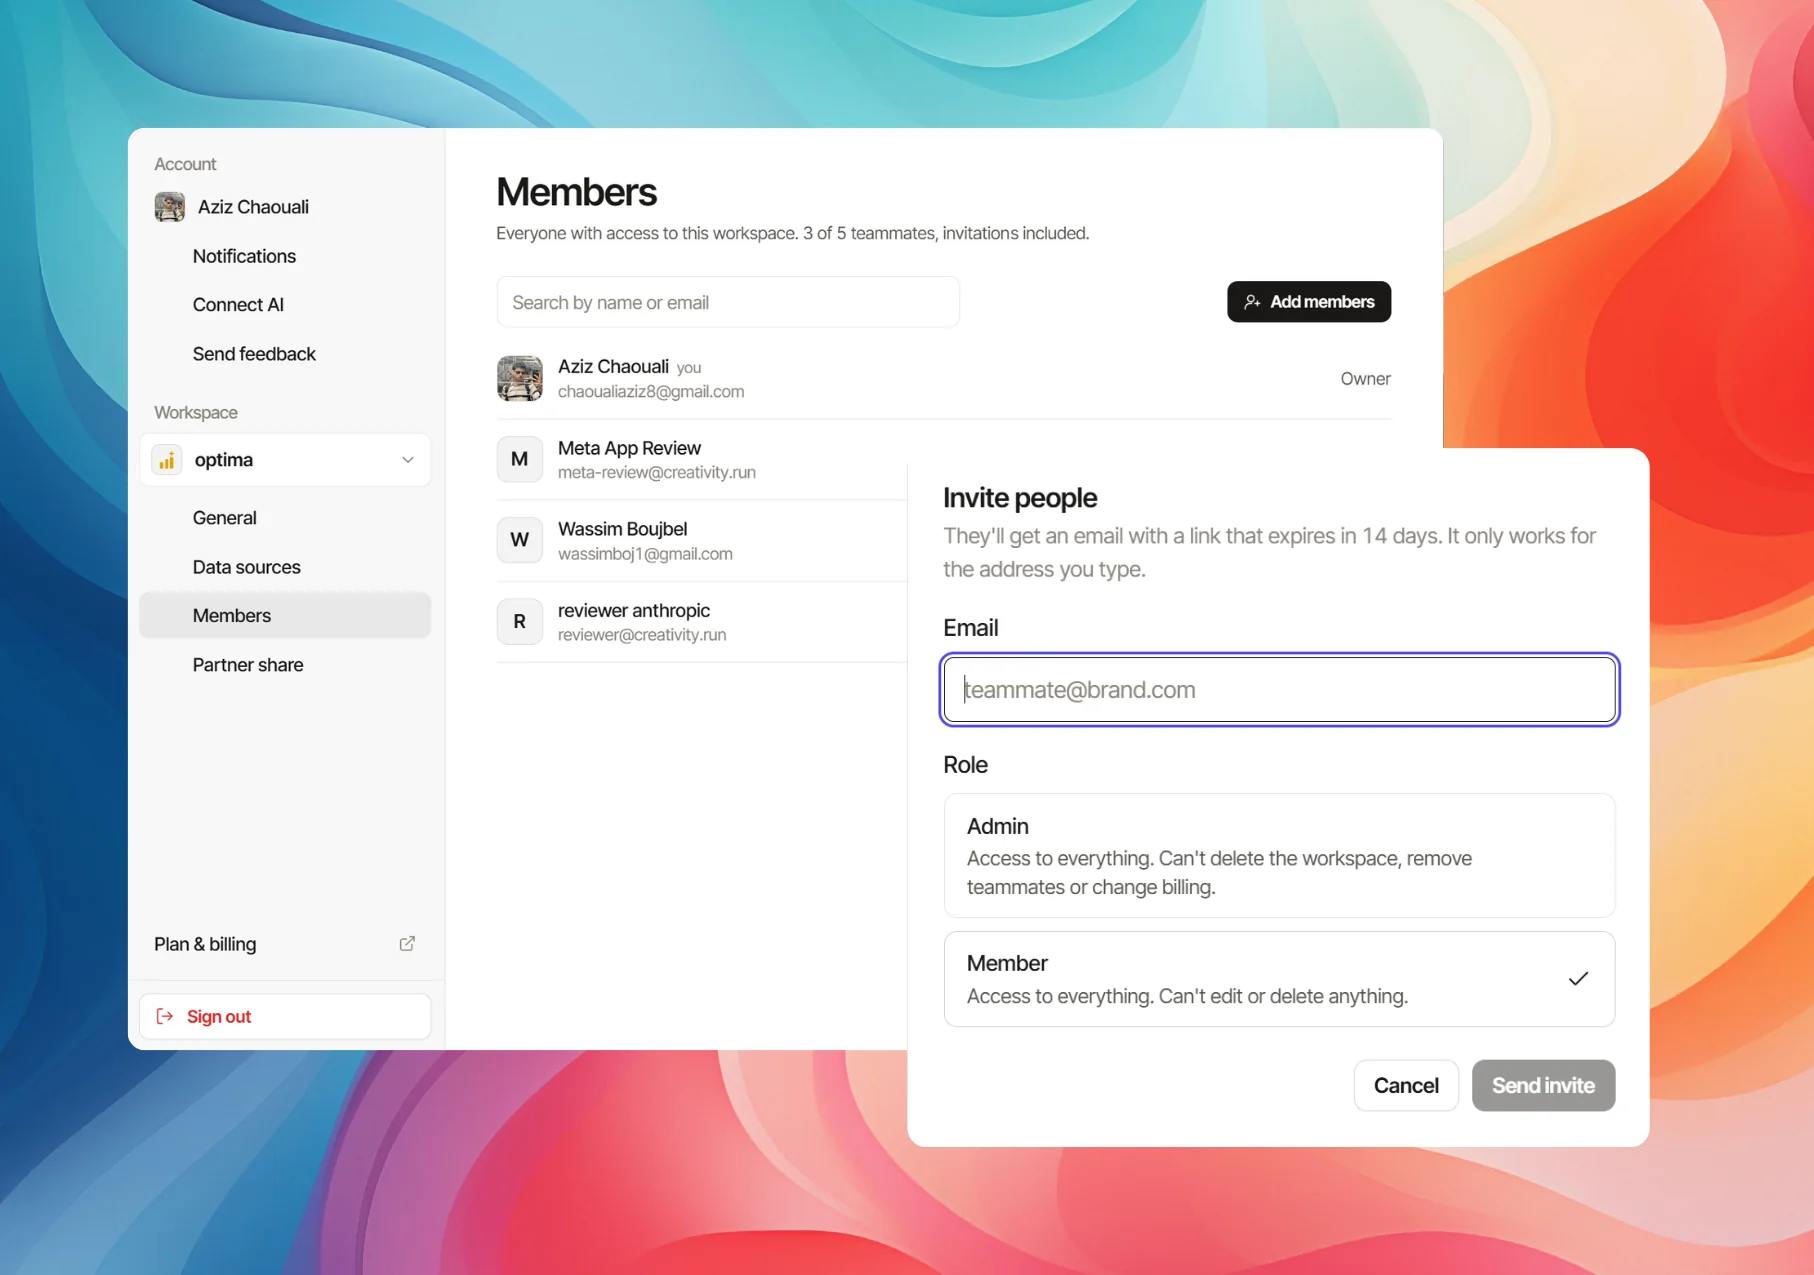Screen dimensions: 1814x1275
Task: Click Aziz Chaouali's avatar in the sidebar
Action: 170,207
